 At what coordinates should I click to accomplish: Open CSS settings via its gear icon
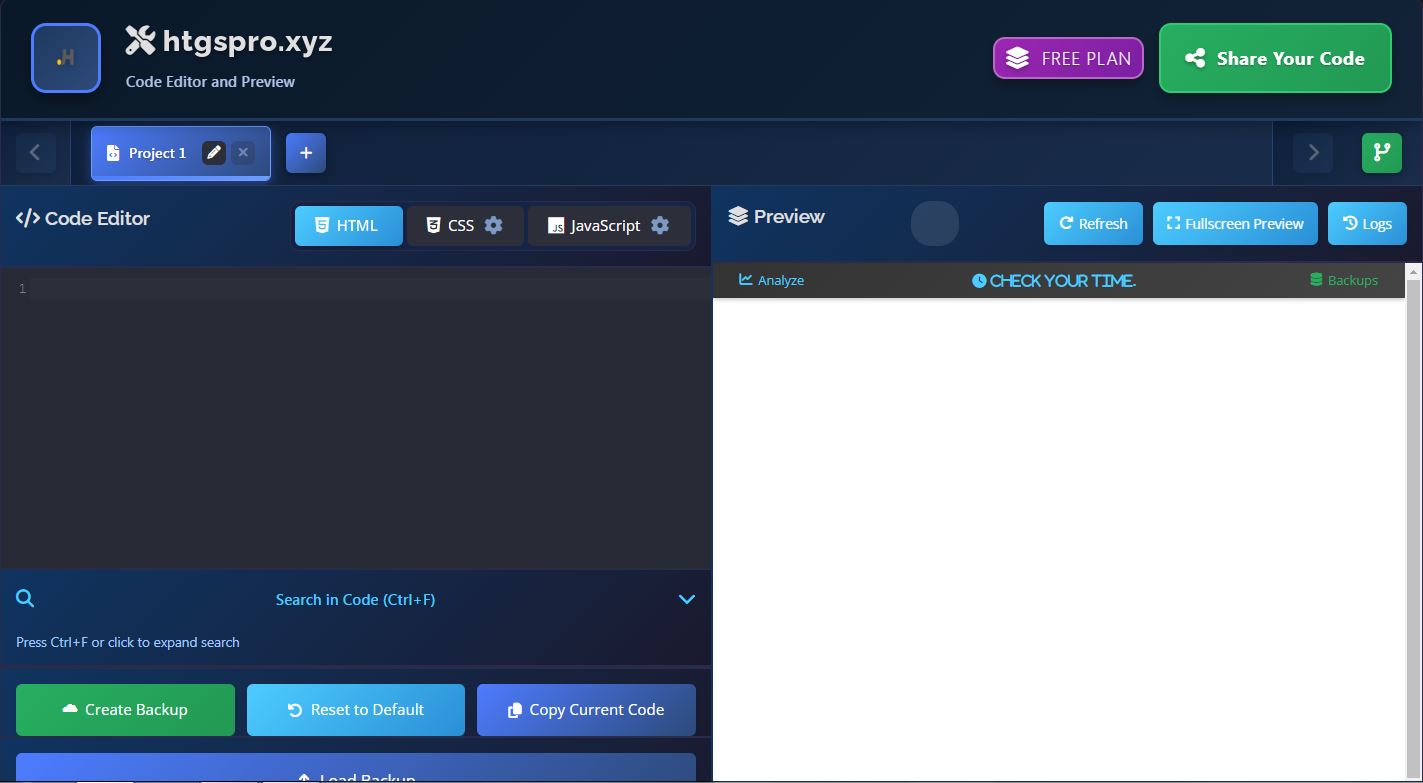click(494, 225)
